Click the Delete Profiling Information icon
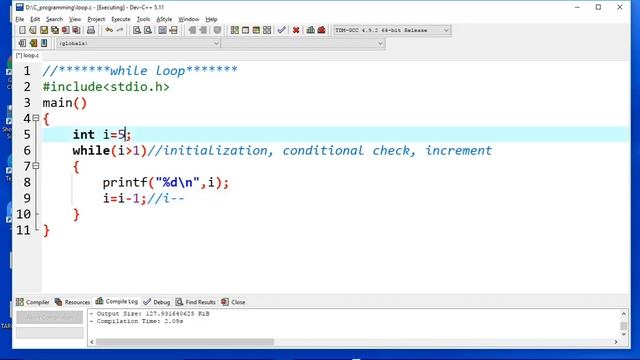The height and width of the screenshot is (360, 640). coord(322,30)
